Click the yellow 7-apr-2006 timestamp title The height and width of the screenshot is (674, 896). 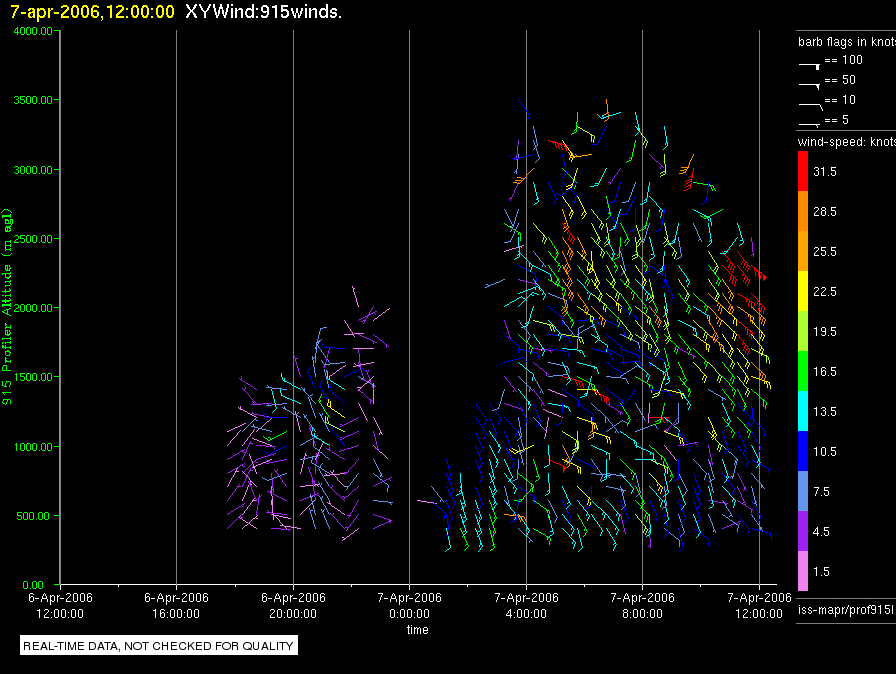(x=92, y=12)
